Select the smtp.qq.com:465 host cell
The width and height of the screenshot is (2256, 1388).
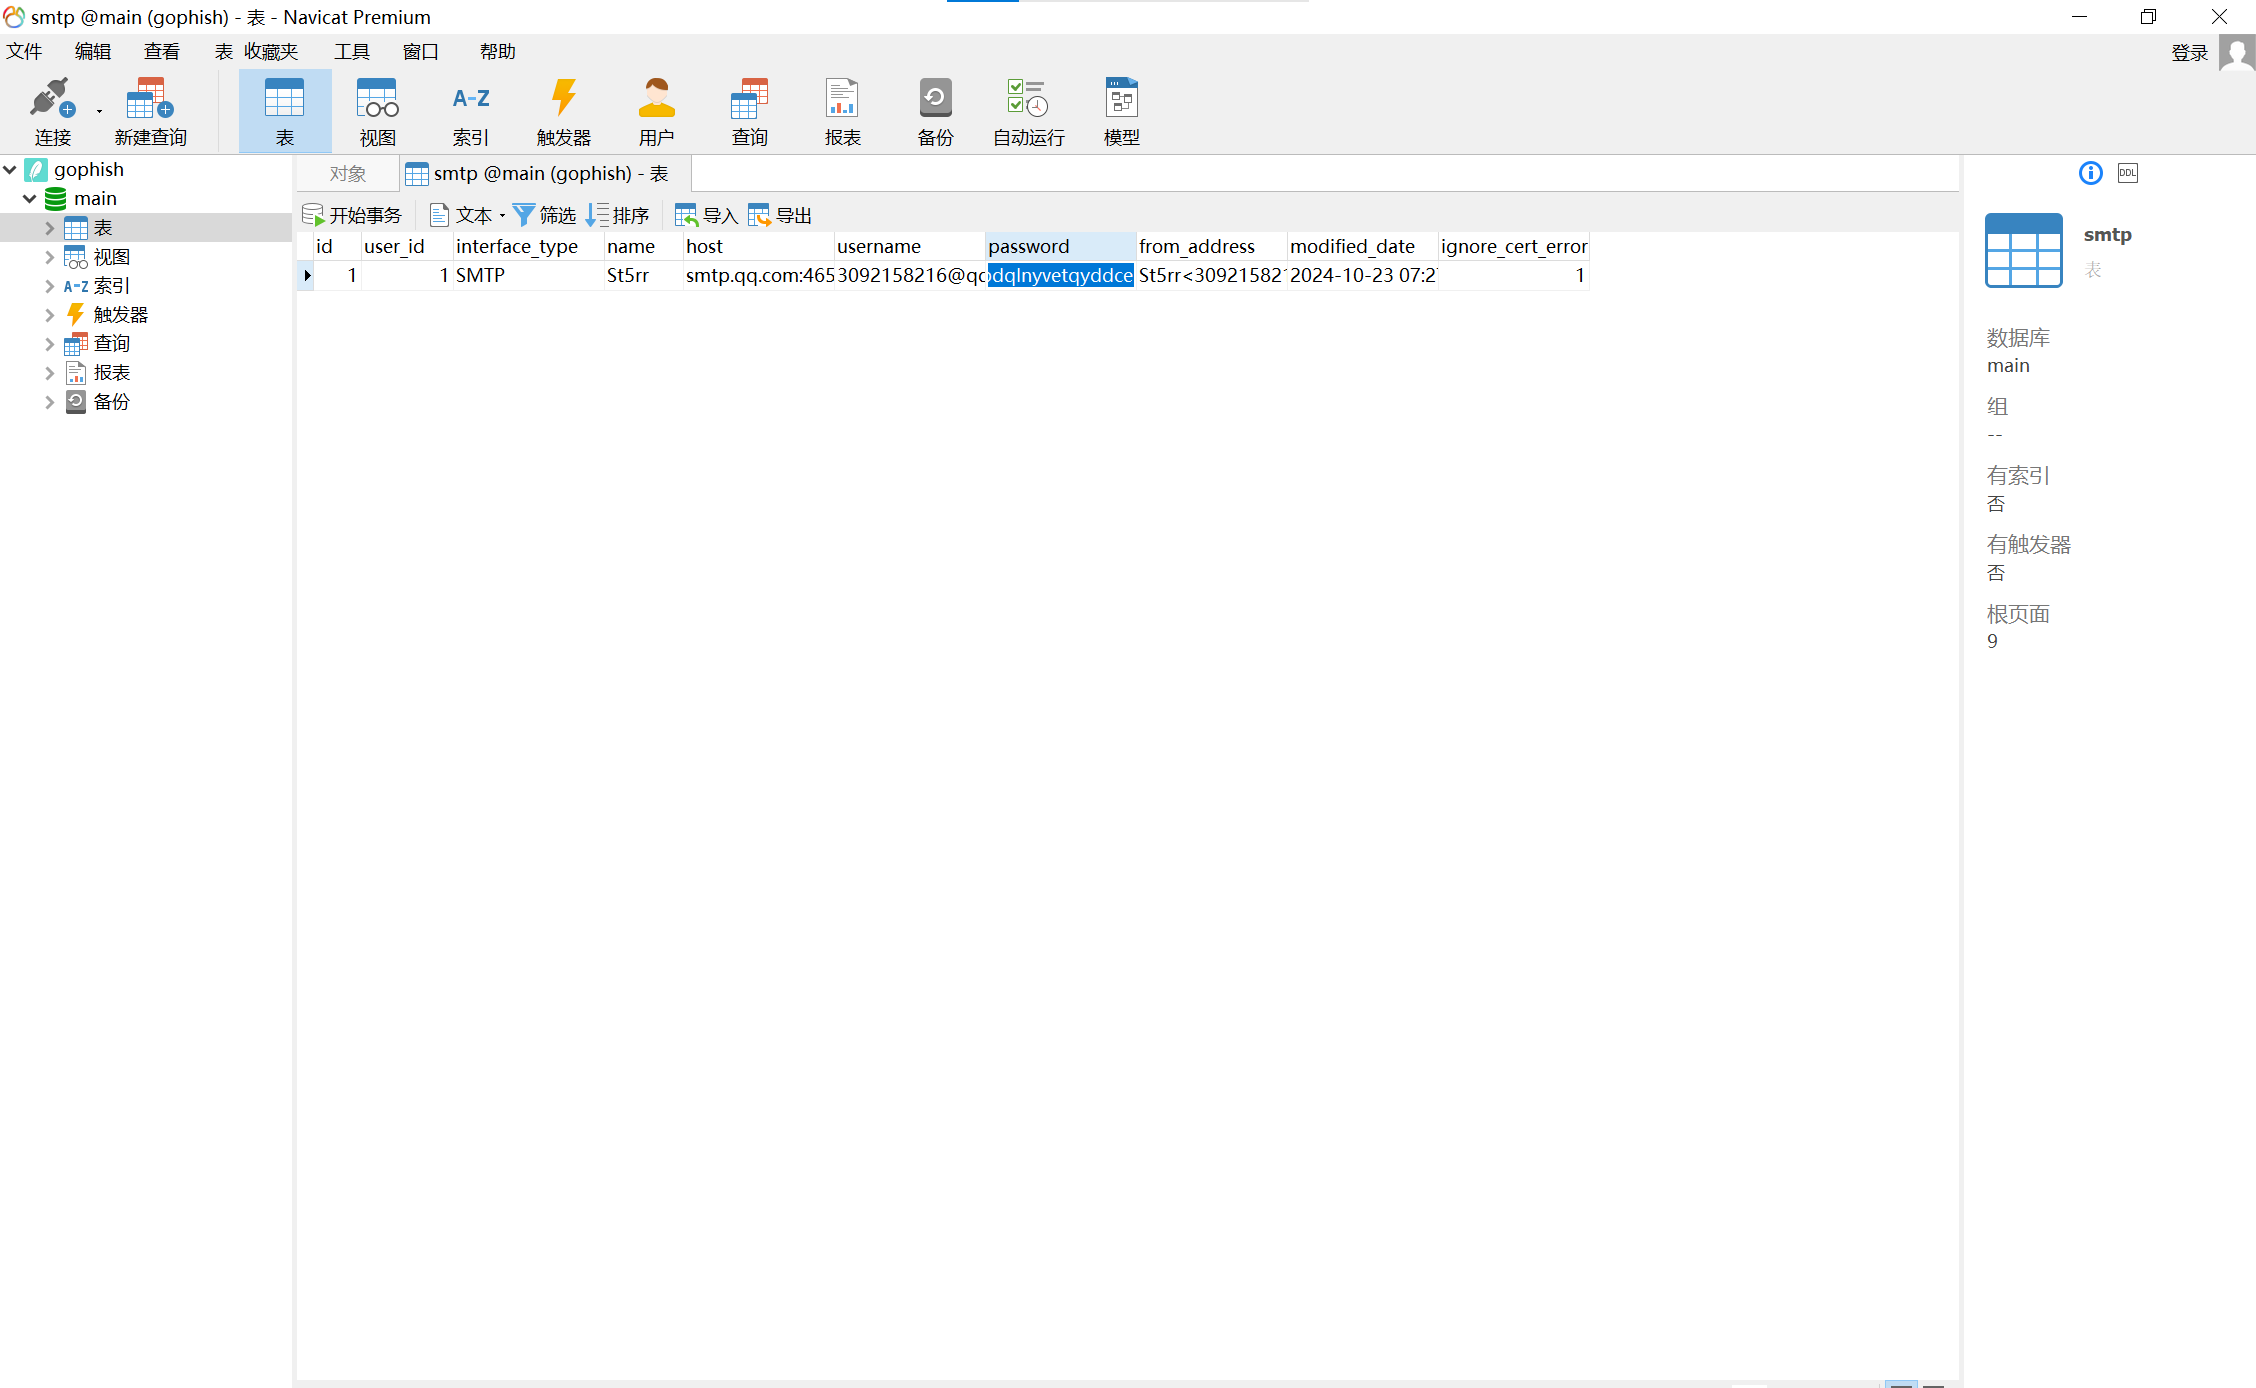pyautogui.click(x=758, y=276)
